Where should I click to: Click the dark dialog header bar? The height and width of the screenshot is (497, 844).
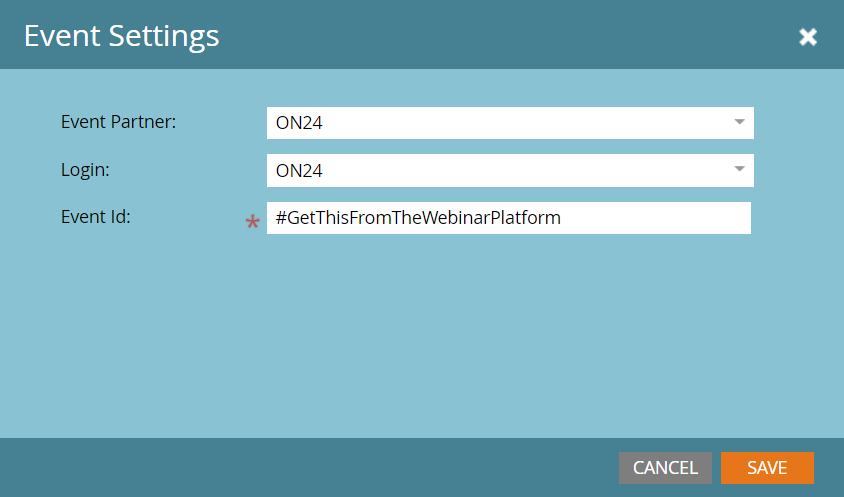point(500,37)
